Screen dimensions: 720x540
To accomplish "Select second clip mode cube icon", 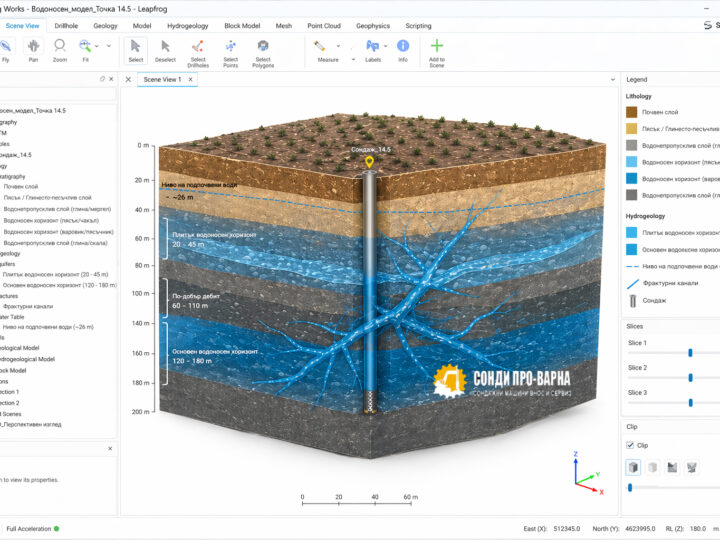I will tap(652, 467).
